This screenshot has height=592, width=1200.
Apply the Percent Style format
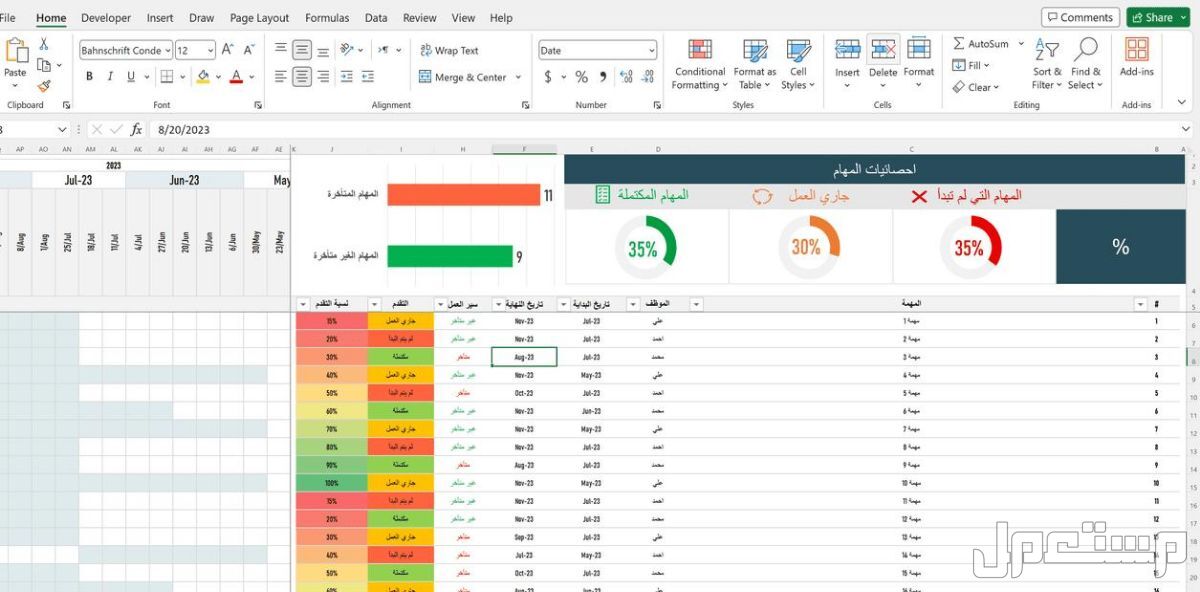click(x=582, y=77)
